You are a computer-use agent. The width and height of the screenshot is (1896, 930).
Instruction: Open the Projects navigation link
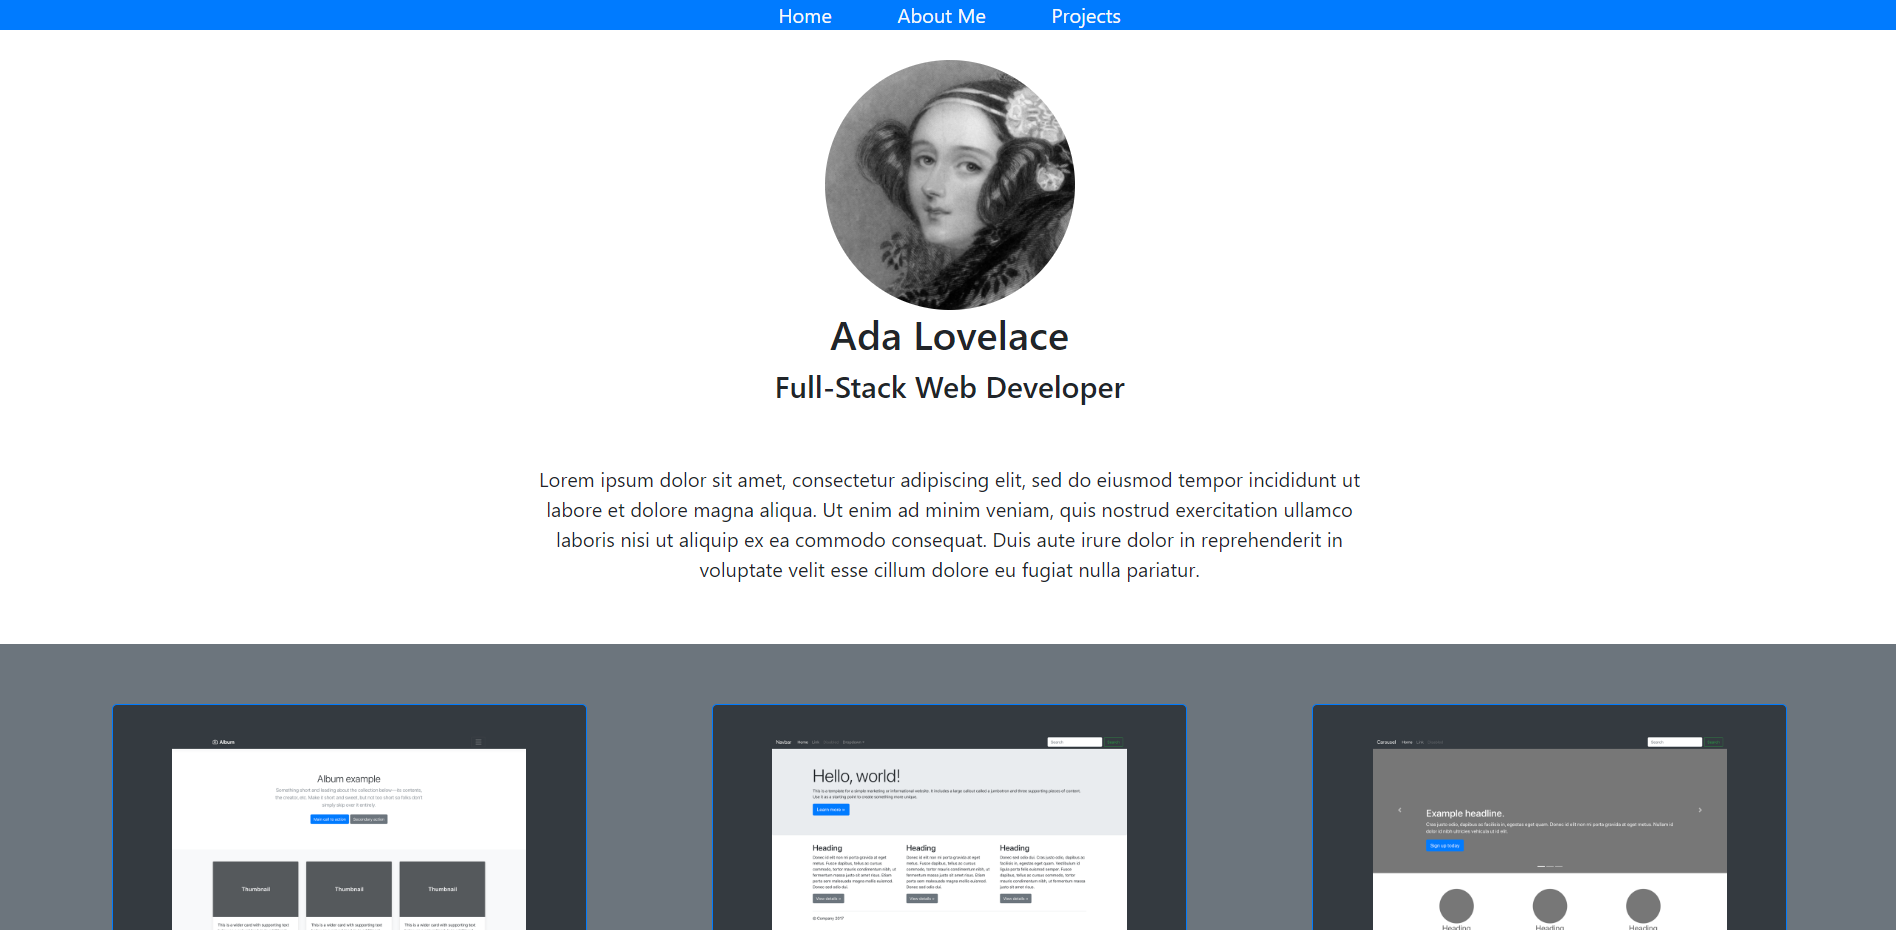tap(1085, 16)
